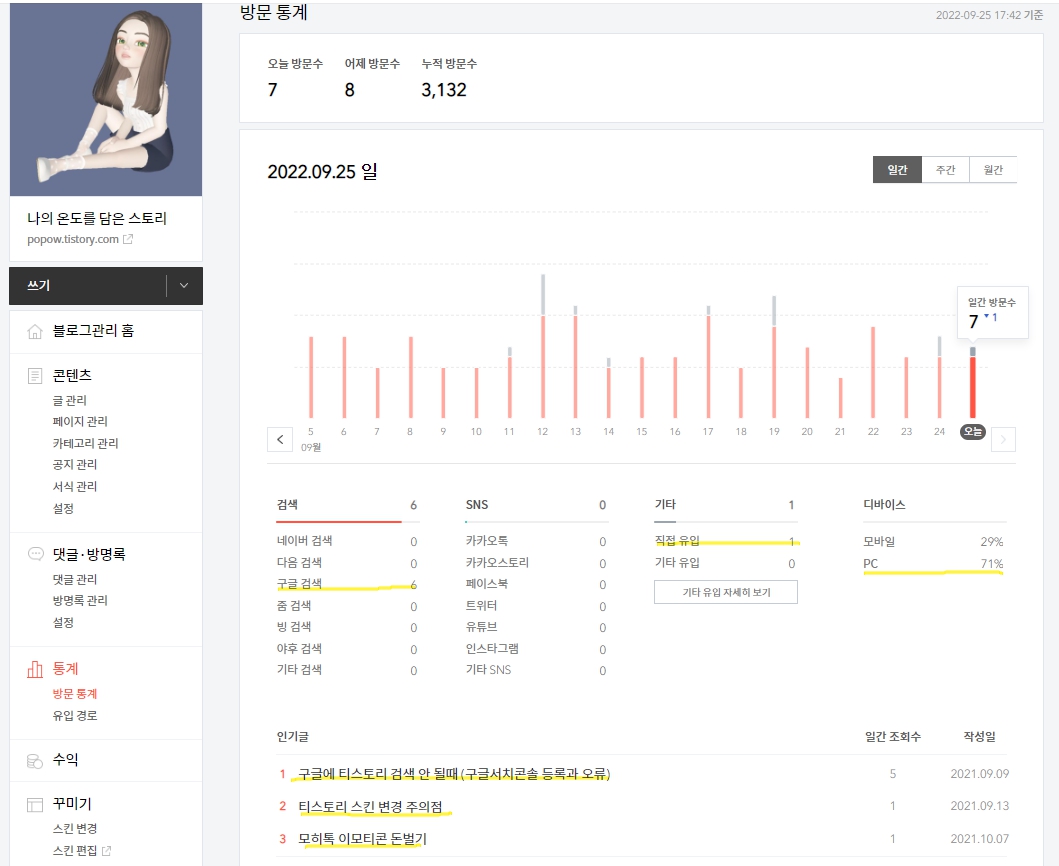Open post 모히톡 이모티콘 돈벌기

point(362,839)
